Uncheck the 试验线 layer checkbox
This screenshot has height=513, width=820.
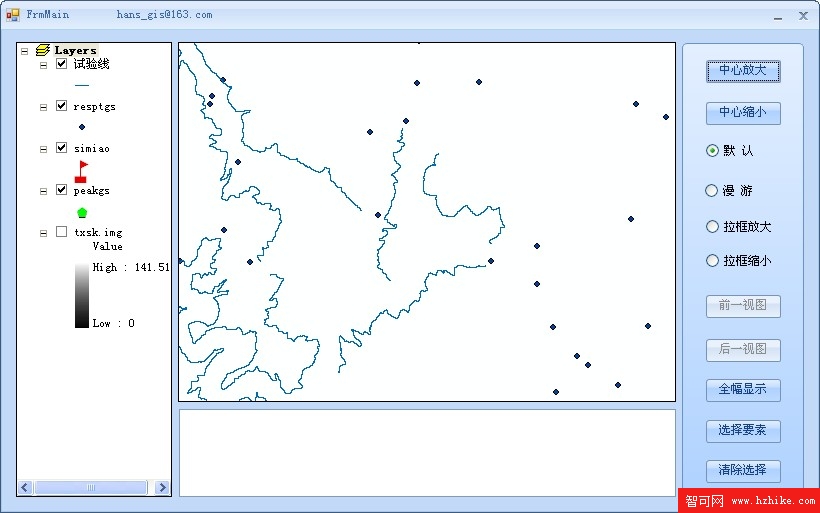coord(61,64)
